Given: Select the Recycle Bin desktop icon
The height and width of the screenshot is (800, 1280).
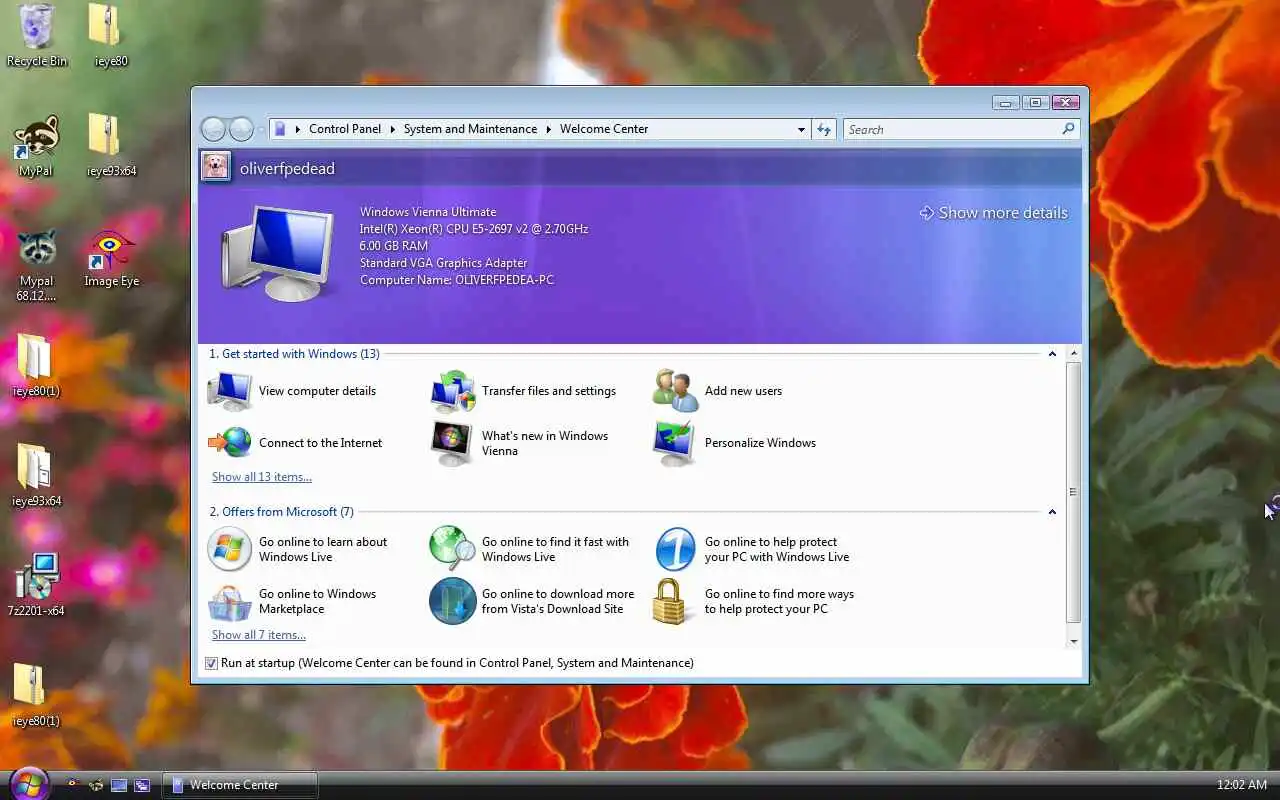Looking at the screenshot, I should tap(37, 36).
